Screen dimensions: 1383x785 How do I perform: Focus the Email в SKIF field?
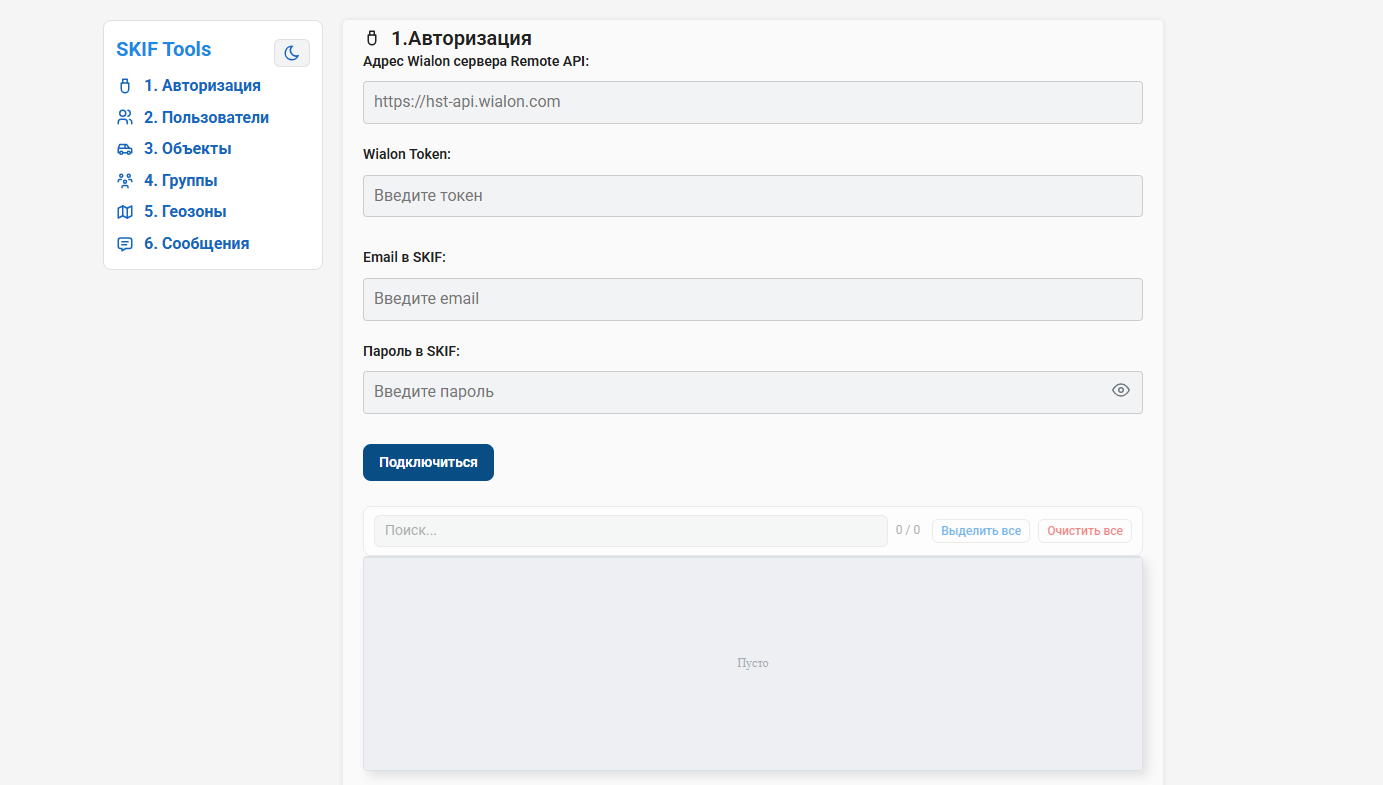pyautogui.click(x=753, y=299)
